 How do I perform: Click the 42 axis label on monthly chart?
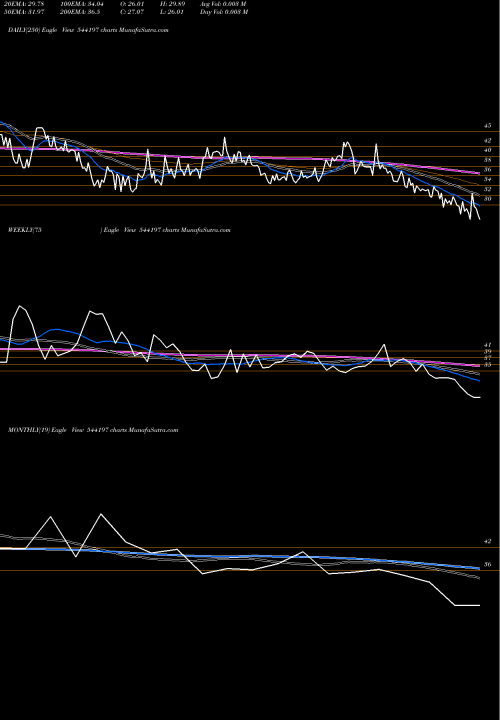[x=487, y=541]
